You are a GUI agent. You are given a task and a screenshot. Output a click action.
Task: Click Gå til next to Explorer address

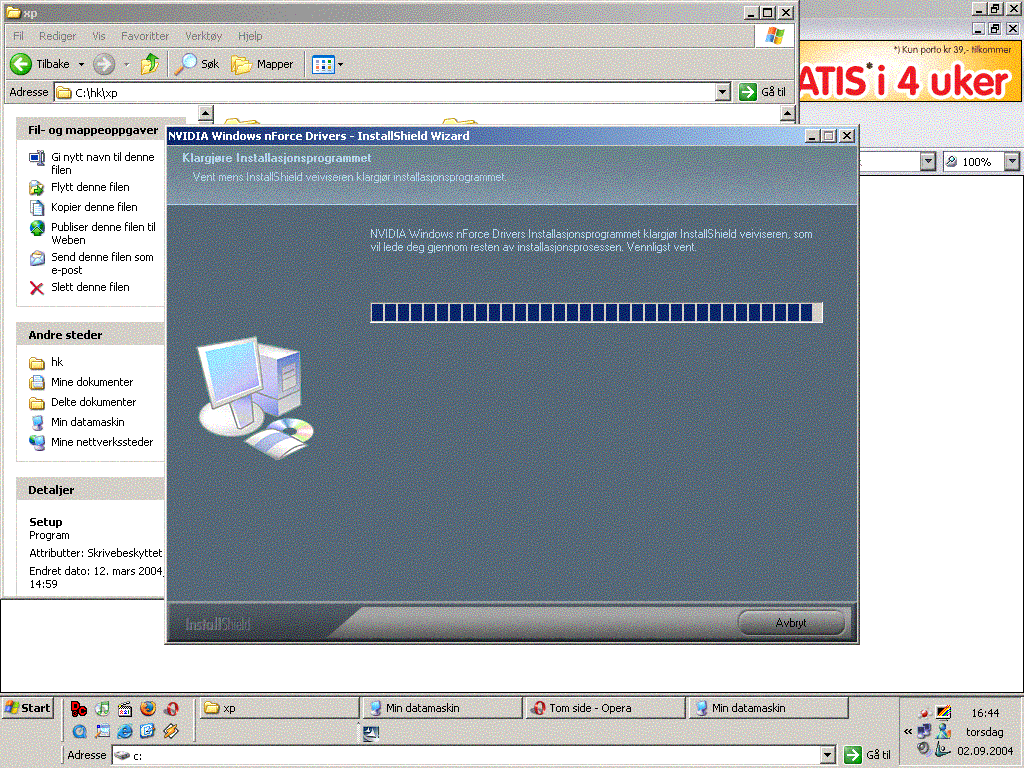pos(763,92)
